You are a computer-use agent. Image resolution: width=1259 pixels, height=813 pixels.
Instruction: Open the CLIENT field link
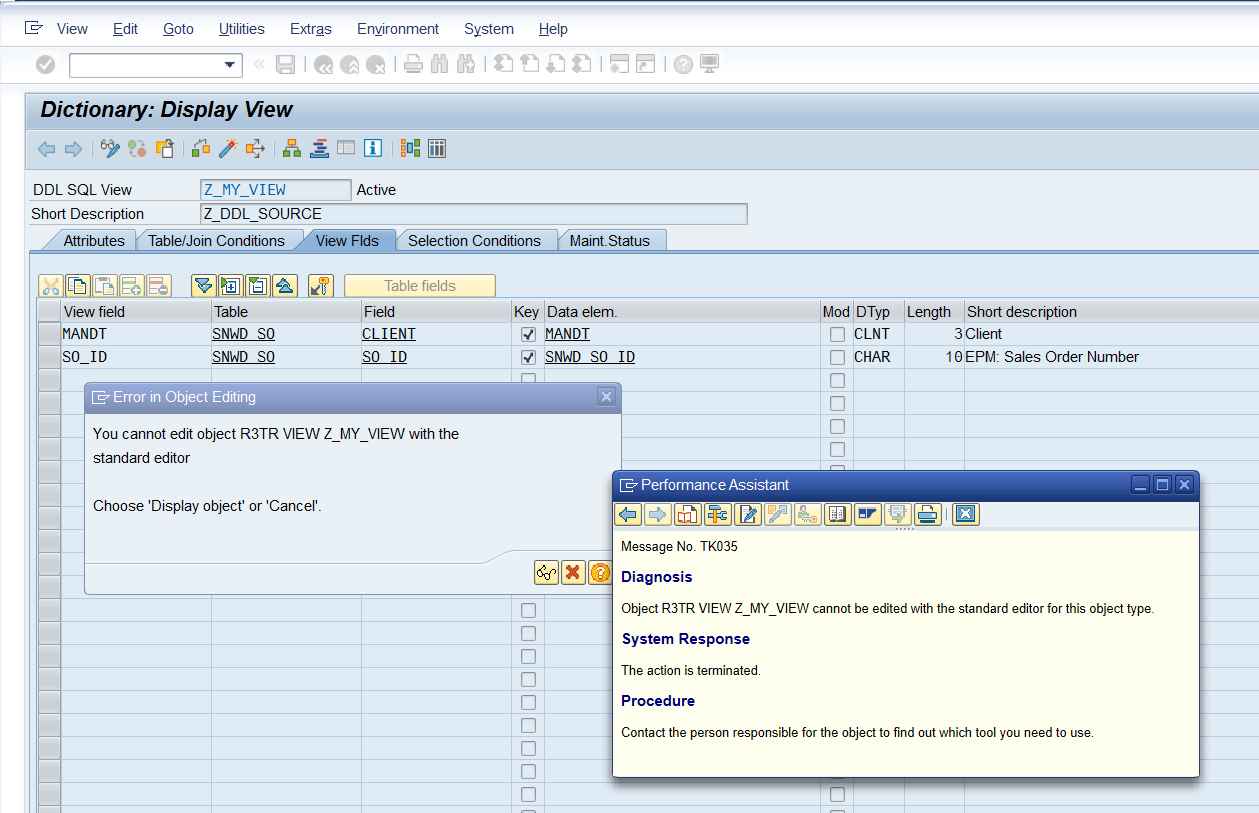(x=389, y=334)
